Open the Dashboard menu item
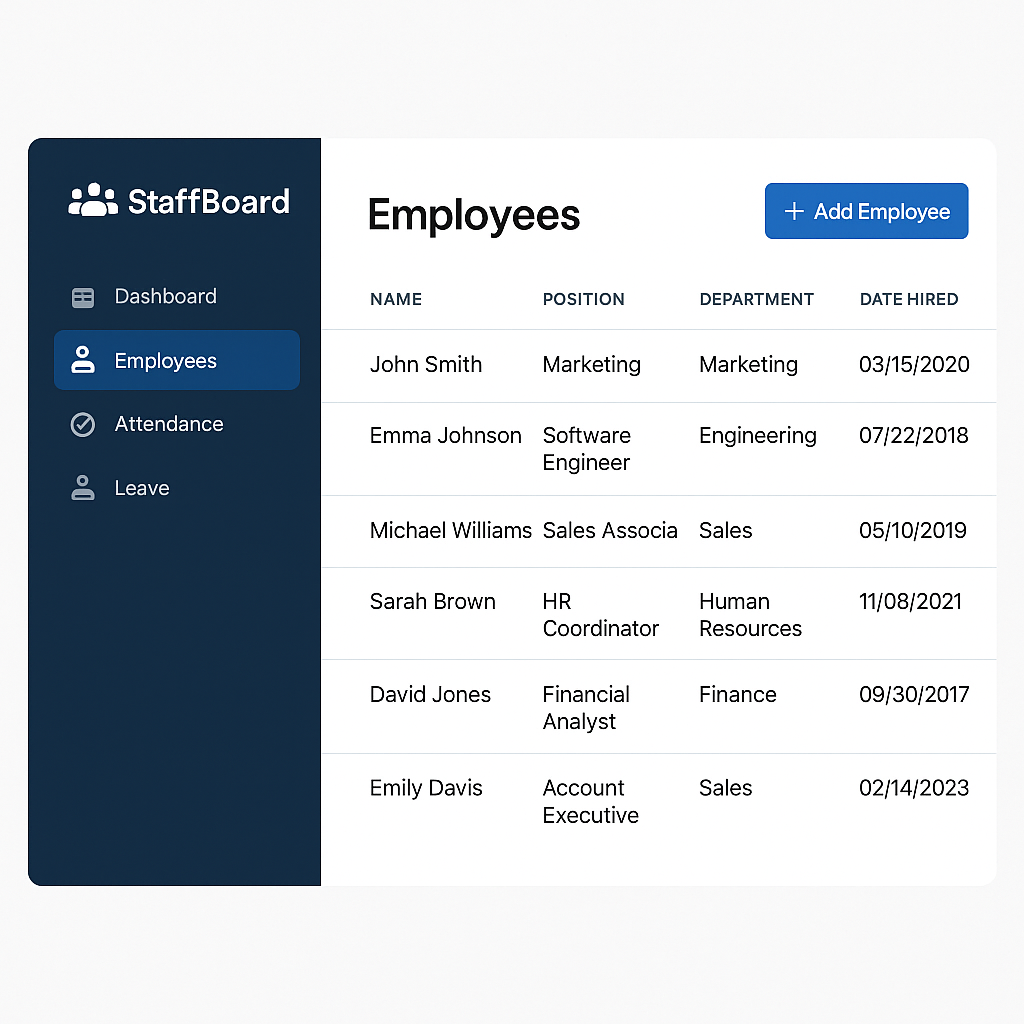The width and height of the screenshot is (1024, 1024). (x=165, y=297)
